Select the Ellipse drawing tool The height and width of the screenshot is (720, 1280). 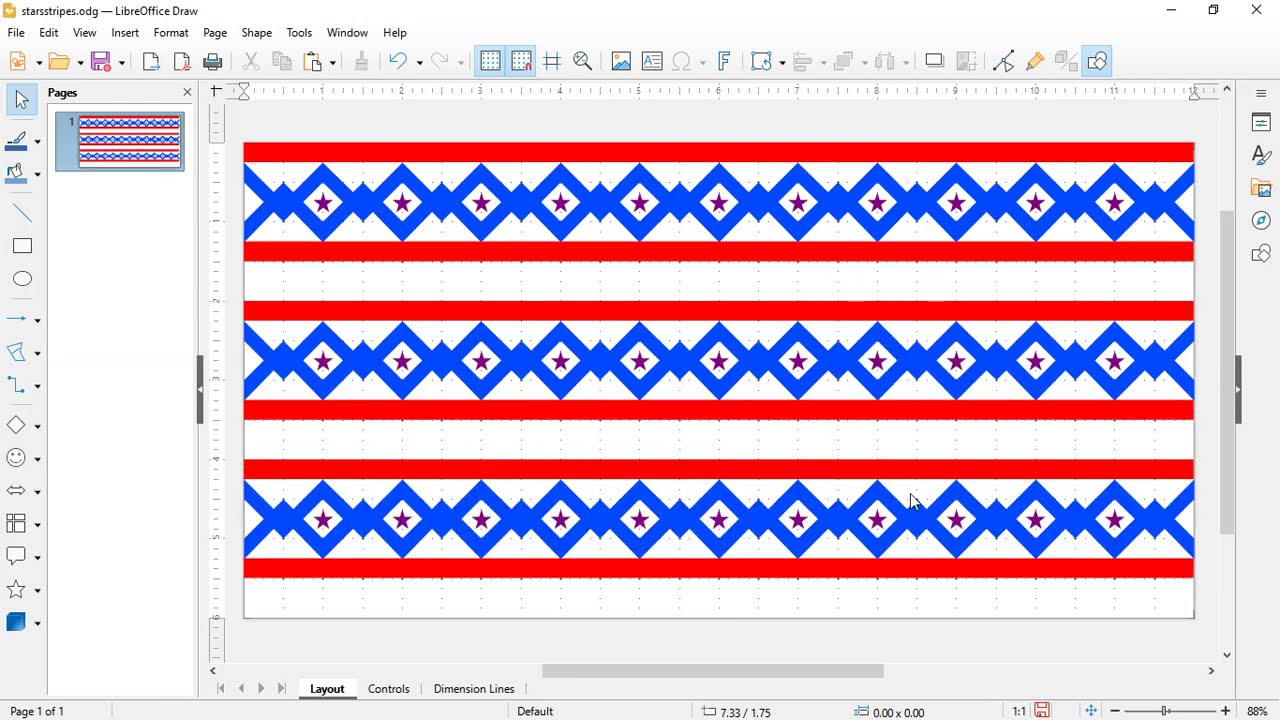tap(22, 279)
